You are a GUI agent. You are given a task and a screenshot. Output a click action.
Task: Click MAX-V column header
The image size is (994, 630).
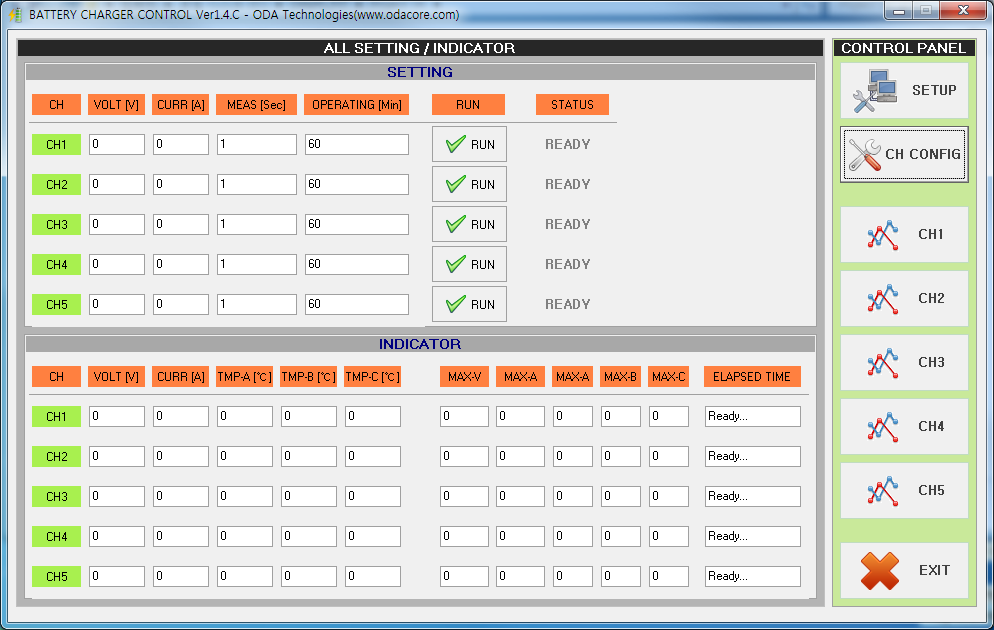pos(465,376)
